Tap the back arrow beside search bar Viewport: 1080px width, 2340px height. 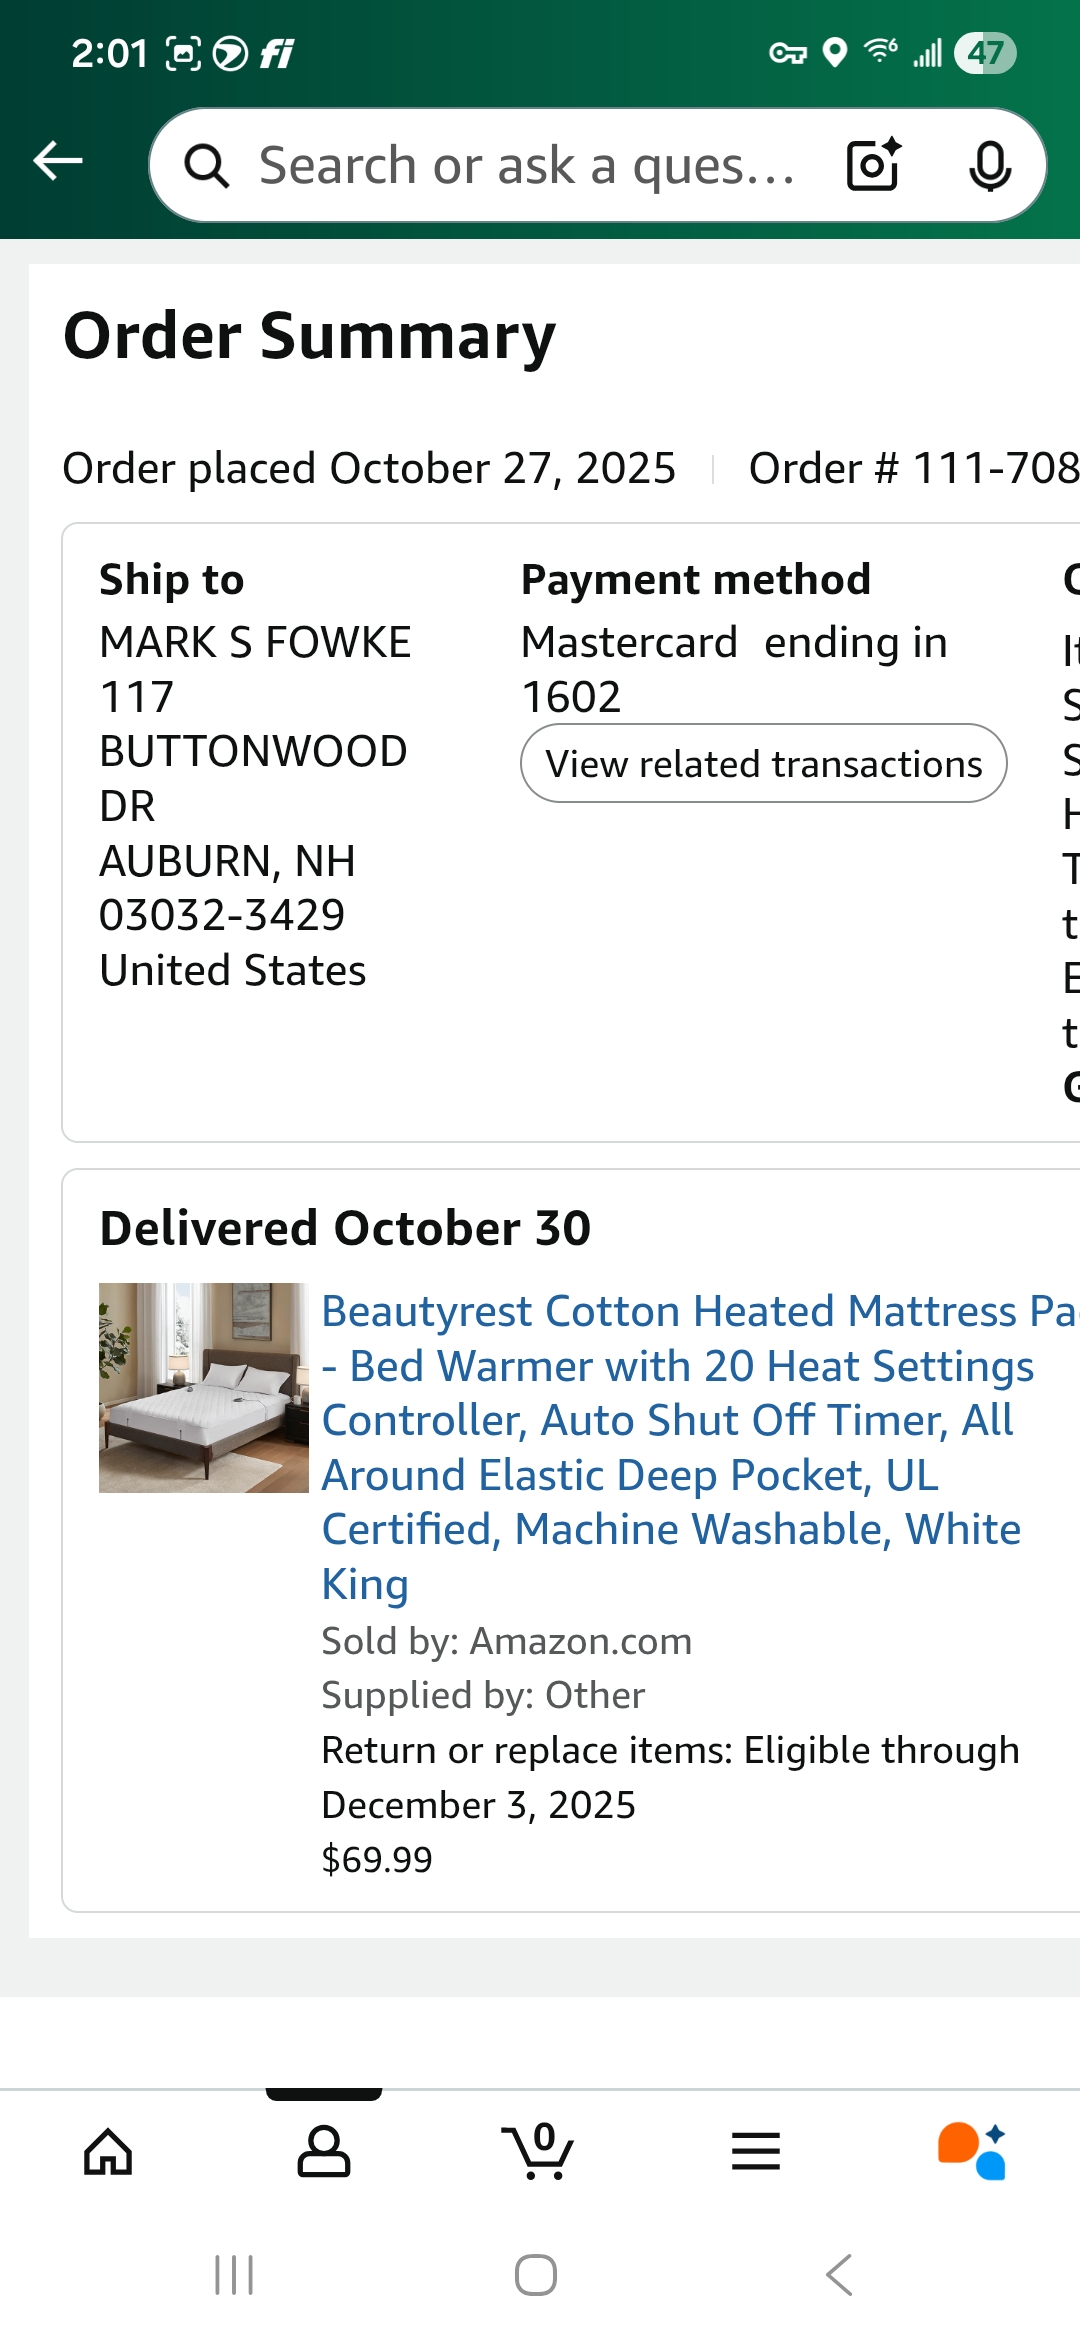58,161
